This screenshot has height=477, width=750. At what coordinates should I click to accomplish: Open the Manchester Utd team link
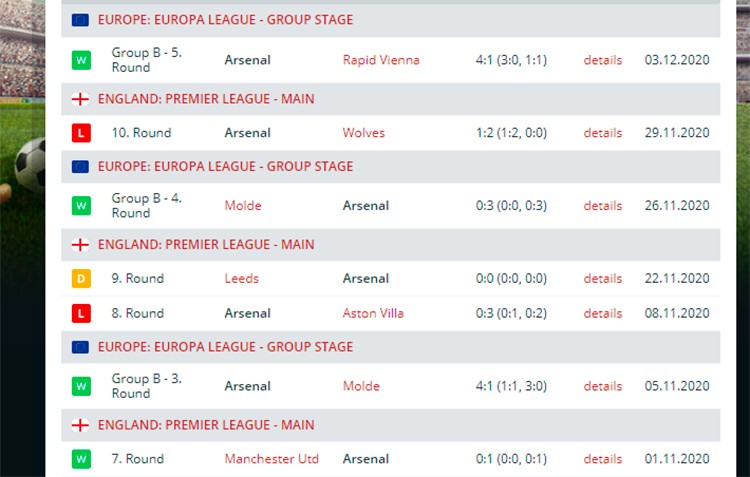click(x=272, y=459)
